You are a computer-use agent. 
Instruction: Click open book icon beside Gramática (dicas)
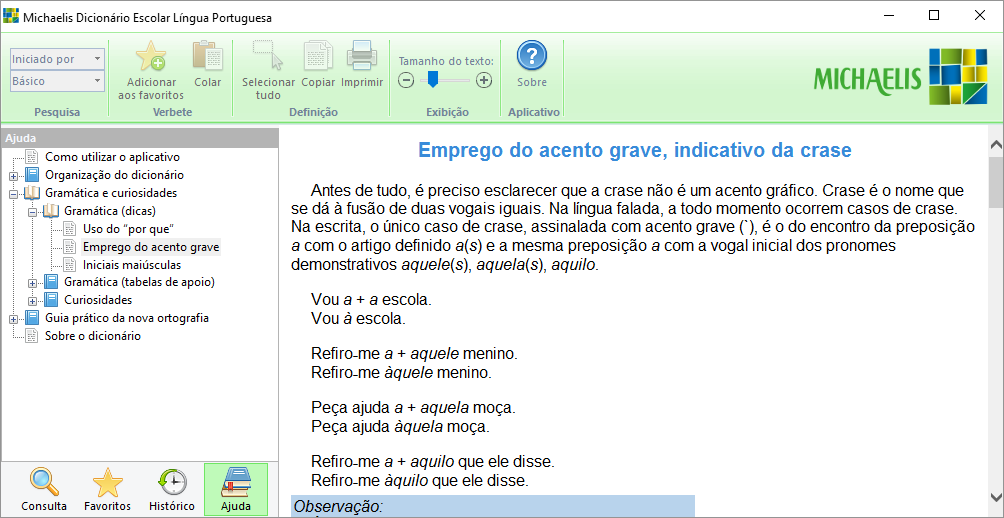[x=51, y=211]
